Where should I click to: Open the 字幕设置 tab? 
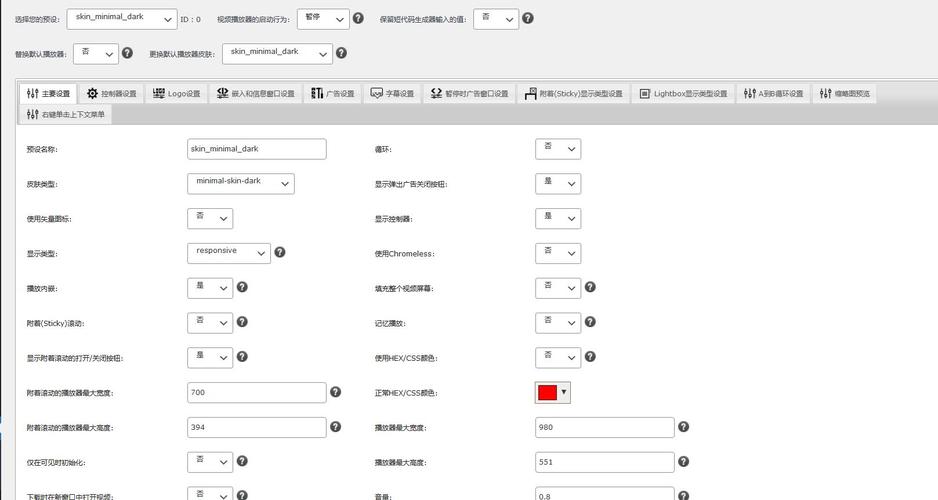click(392, 94)
